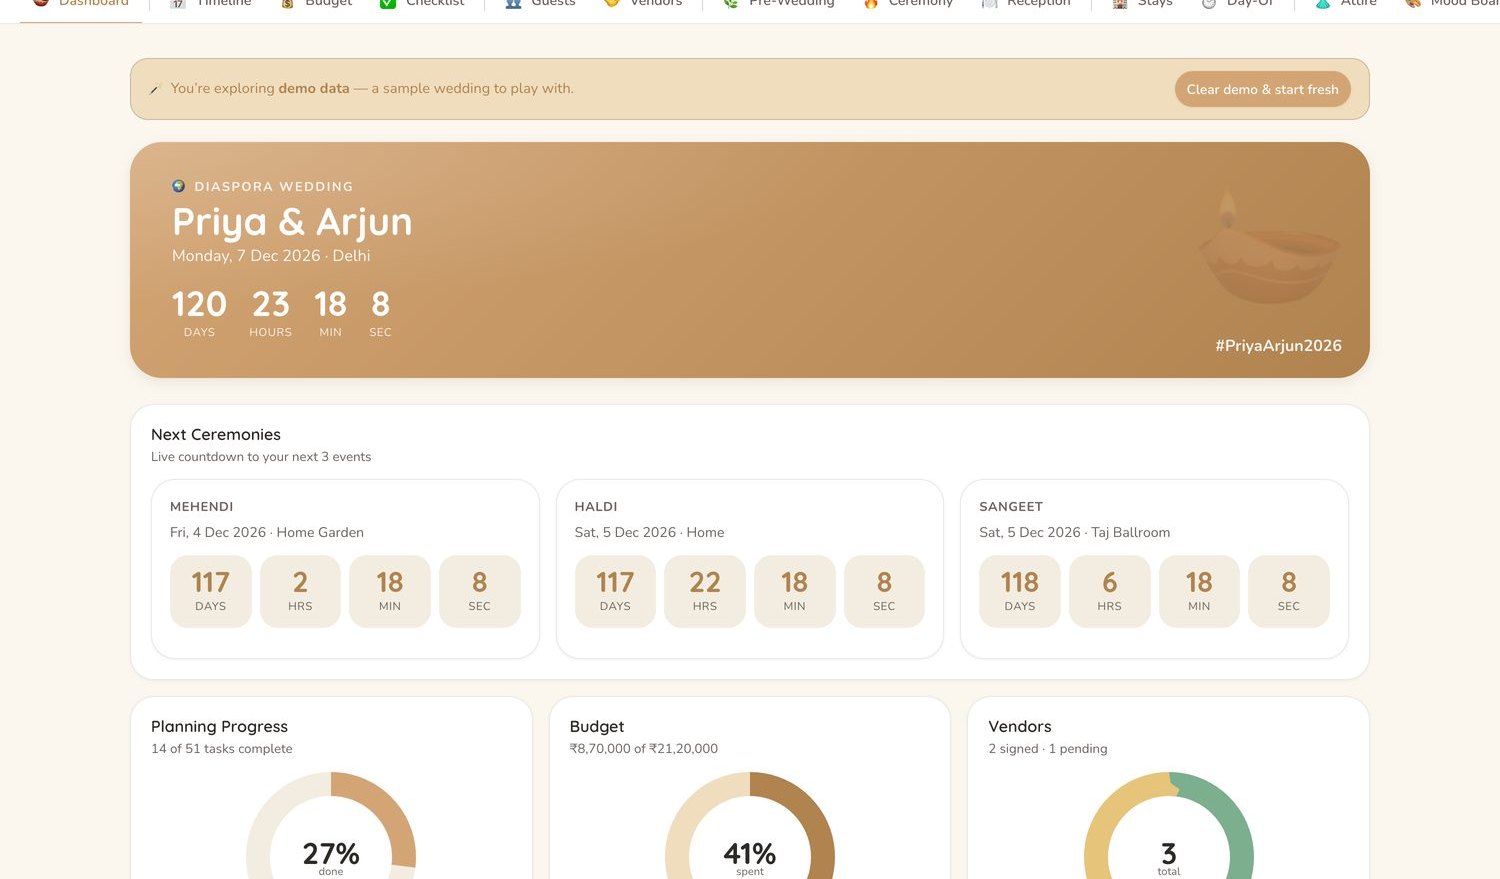
Task: Click the Clear demo & start fresh button
Action: click(x=1262, y=89)
